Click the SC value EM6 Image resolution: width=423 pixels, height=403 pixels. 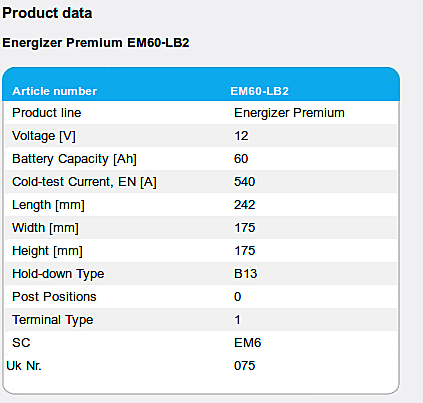[248, 343]
